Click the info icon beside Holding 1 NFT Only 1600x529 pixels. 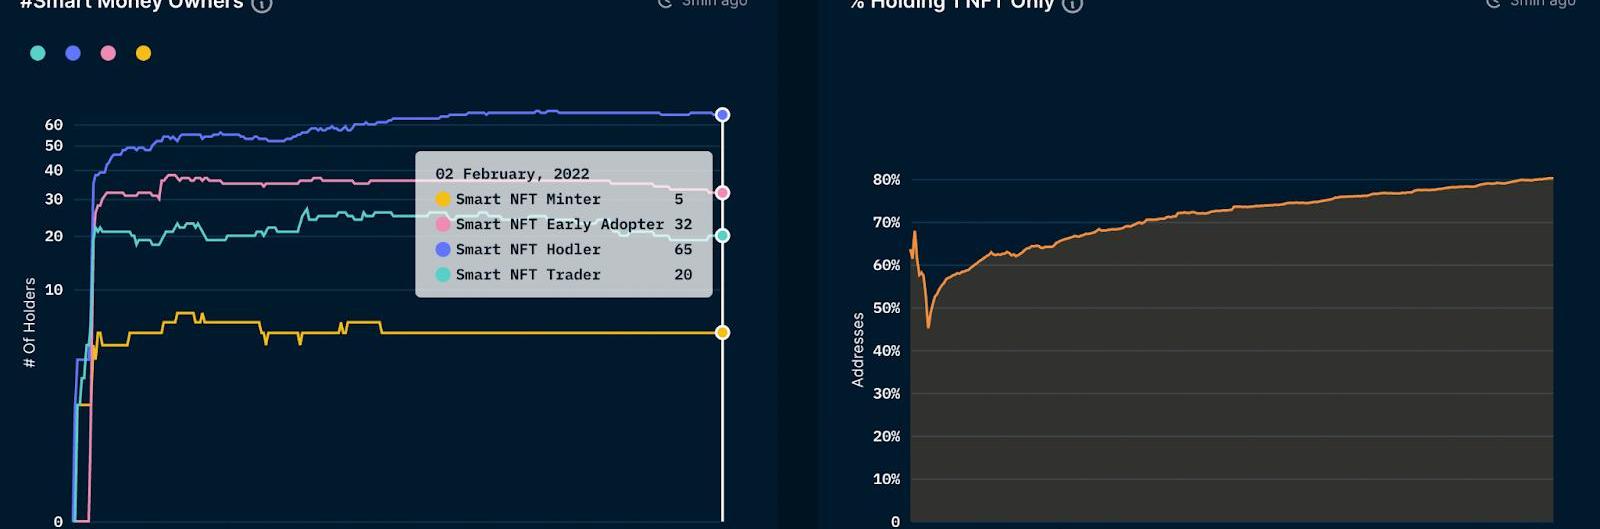coord(1072,4)
